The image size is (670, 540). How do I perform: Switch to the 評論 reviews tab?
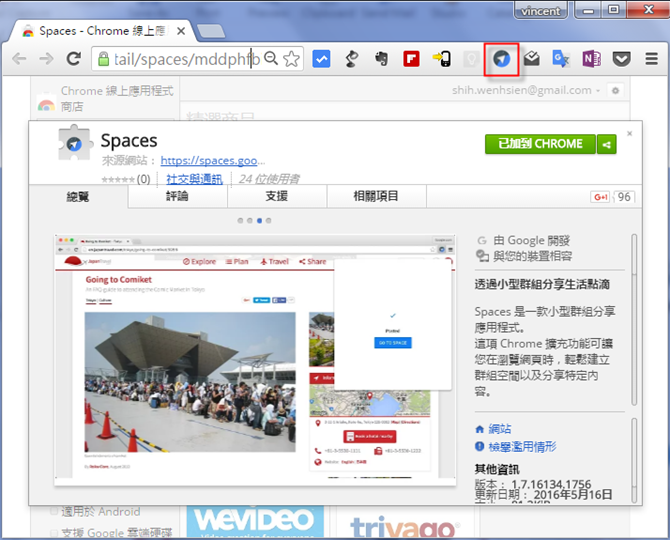click(177, 196)
